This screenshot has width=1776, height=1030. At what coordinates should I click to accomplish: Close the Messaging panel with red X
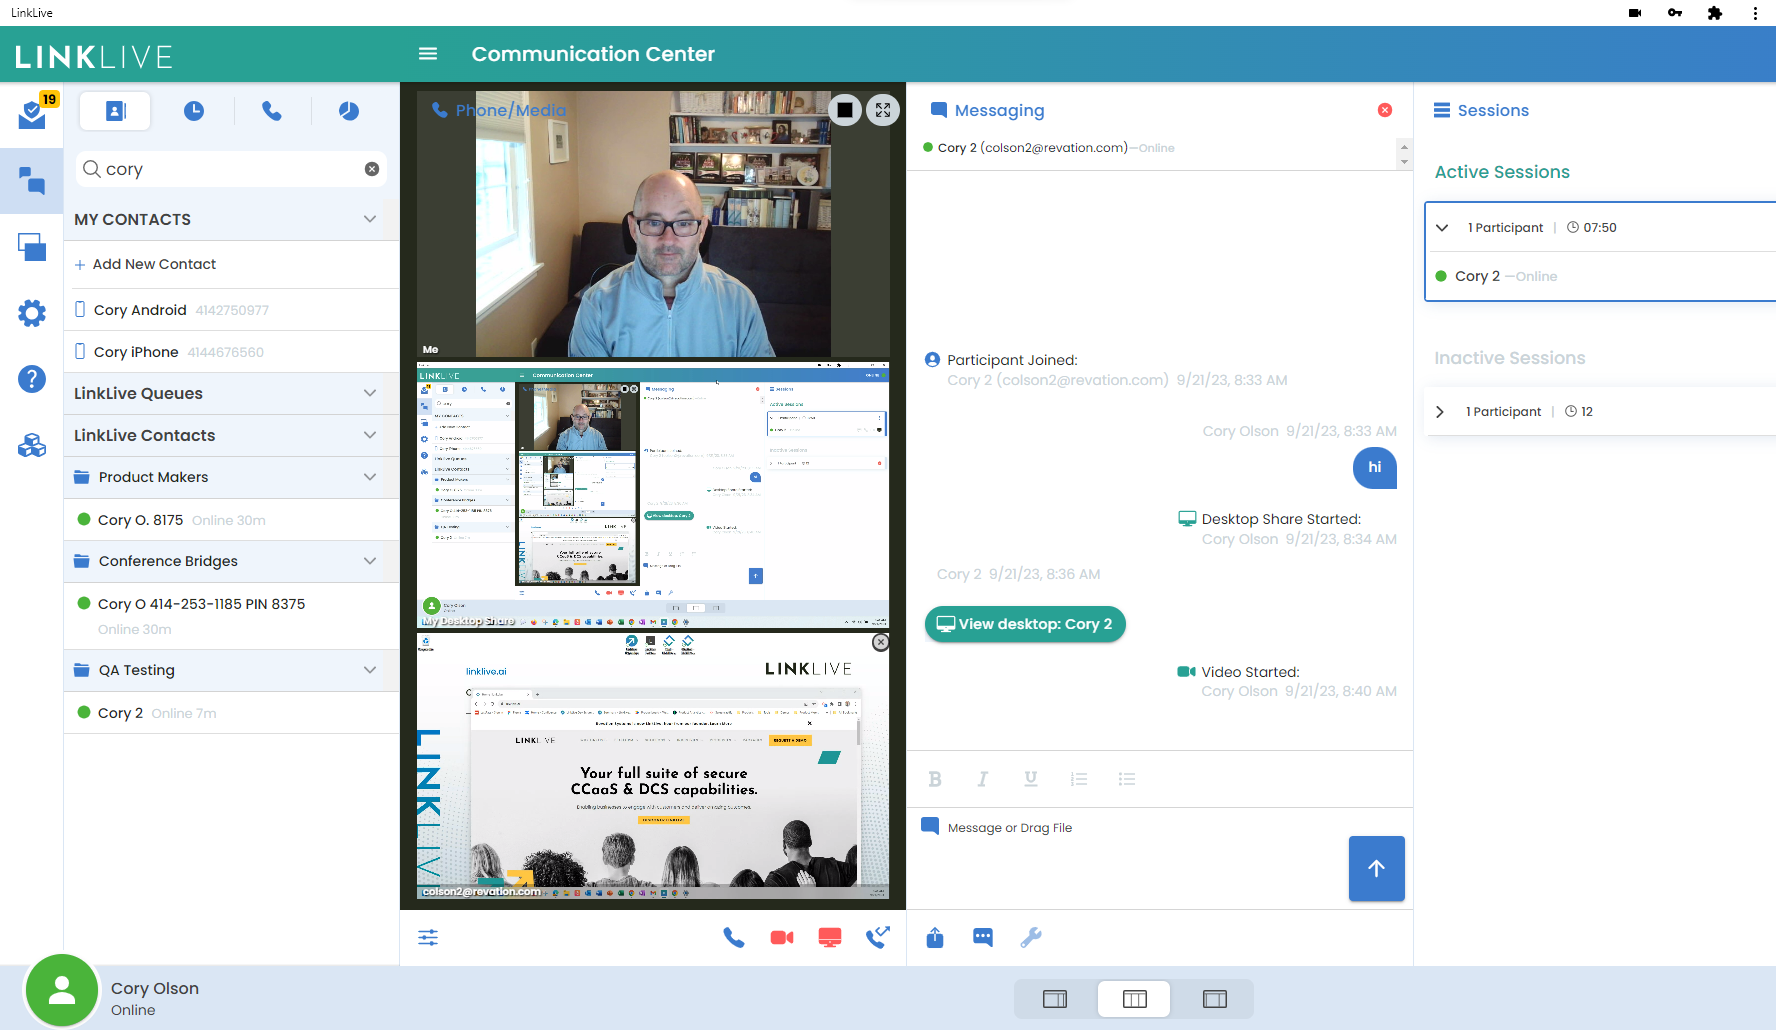pyautogui.click(x=1385, y=110)
